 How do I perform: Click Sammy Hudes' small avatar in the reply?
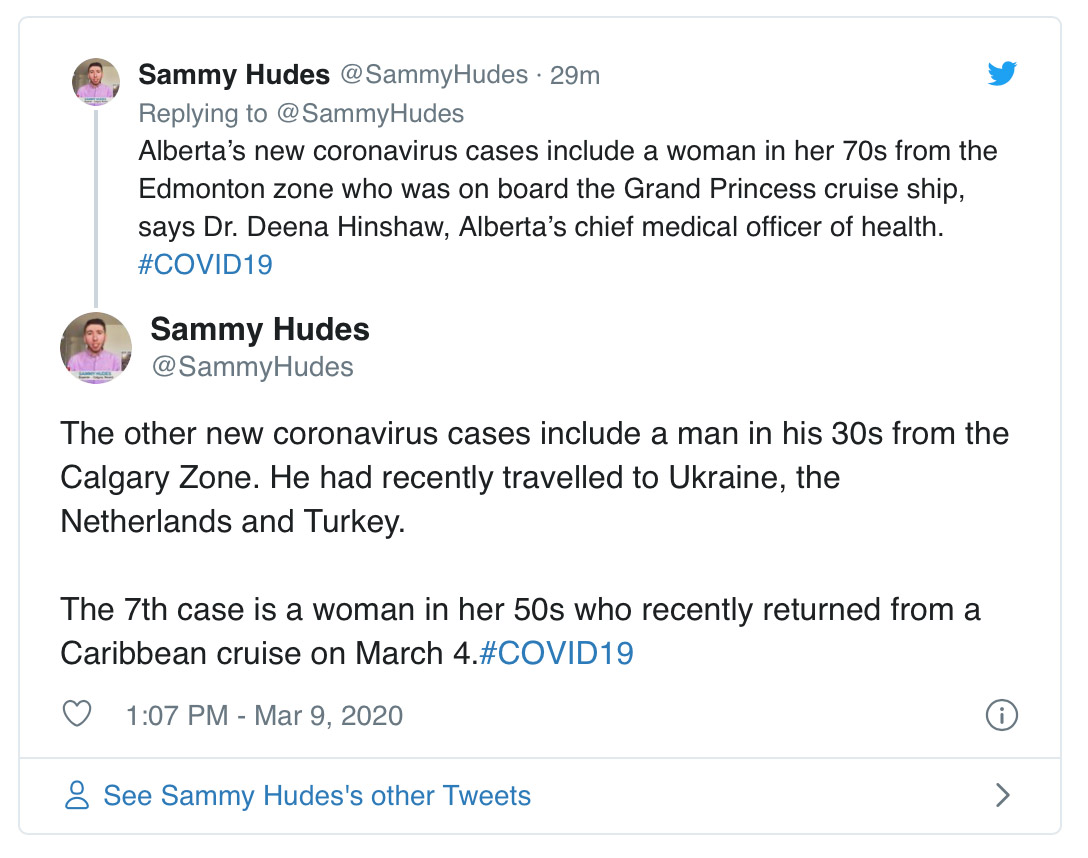click(96, 82)
